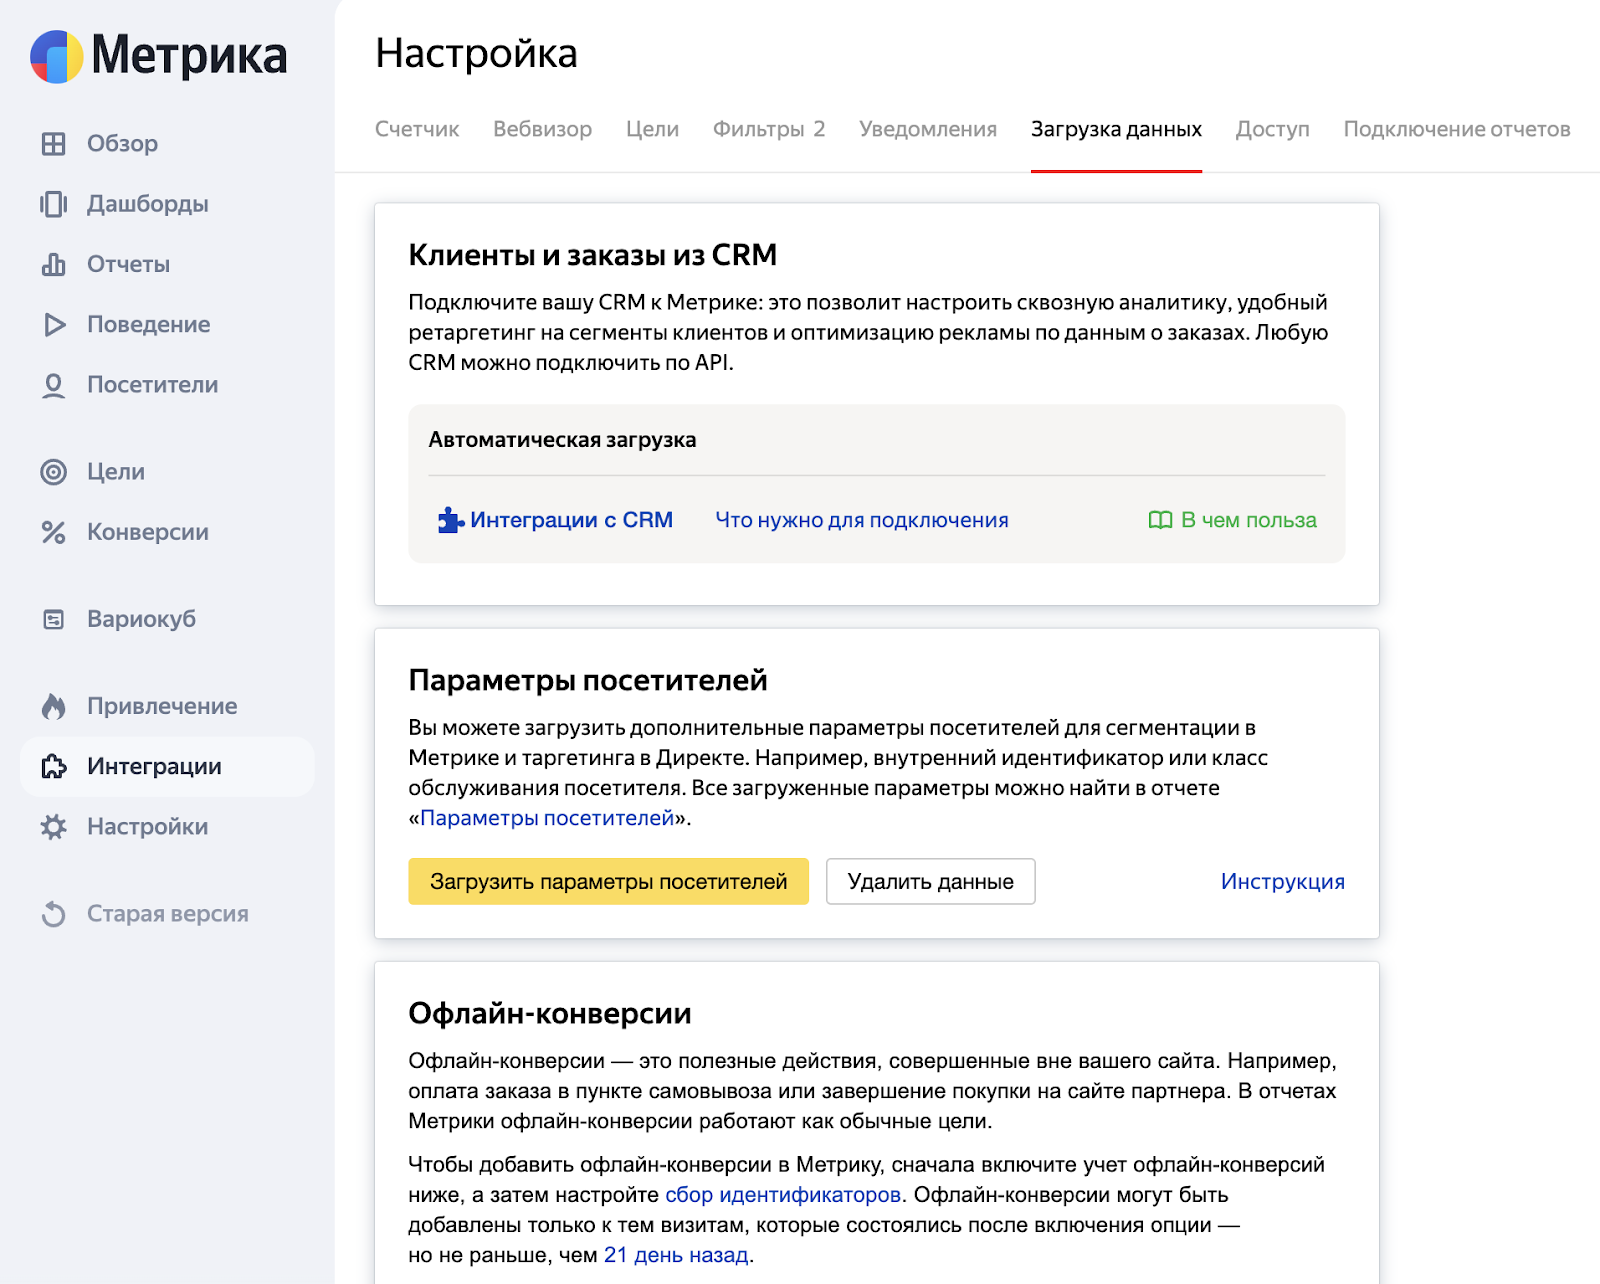Click the Офлайн-конверсии heading
The image size is (1600, 1284).
point(549,1013)
